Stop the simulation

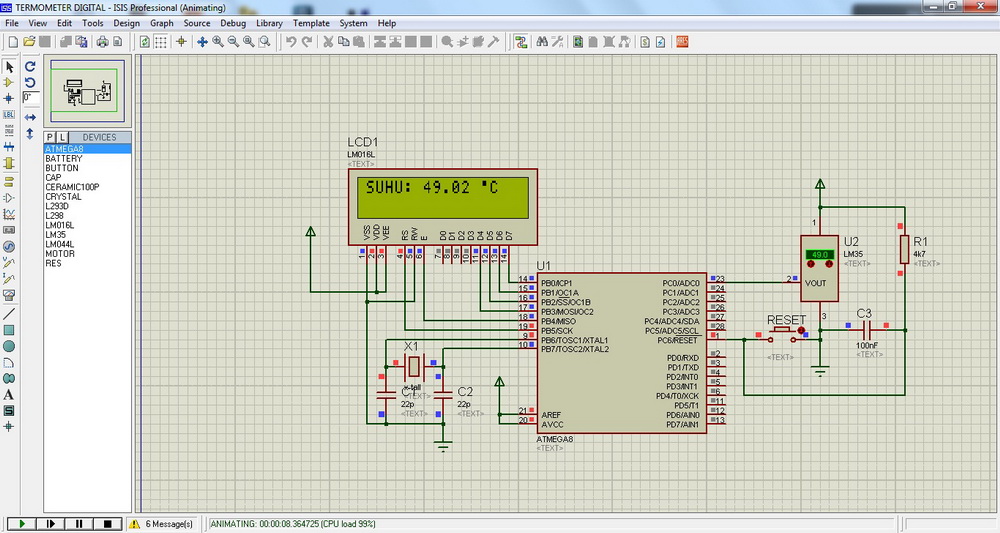(x=107, y=524)
